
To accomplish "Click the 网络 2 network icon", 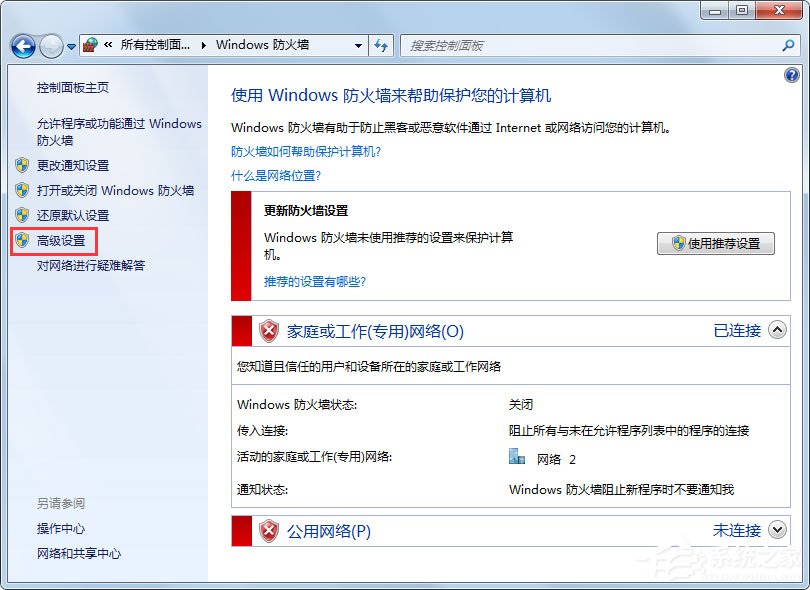I will [x=517, y=458].
